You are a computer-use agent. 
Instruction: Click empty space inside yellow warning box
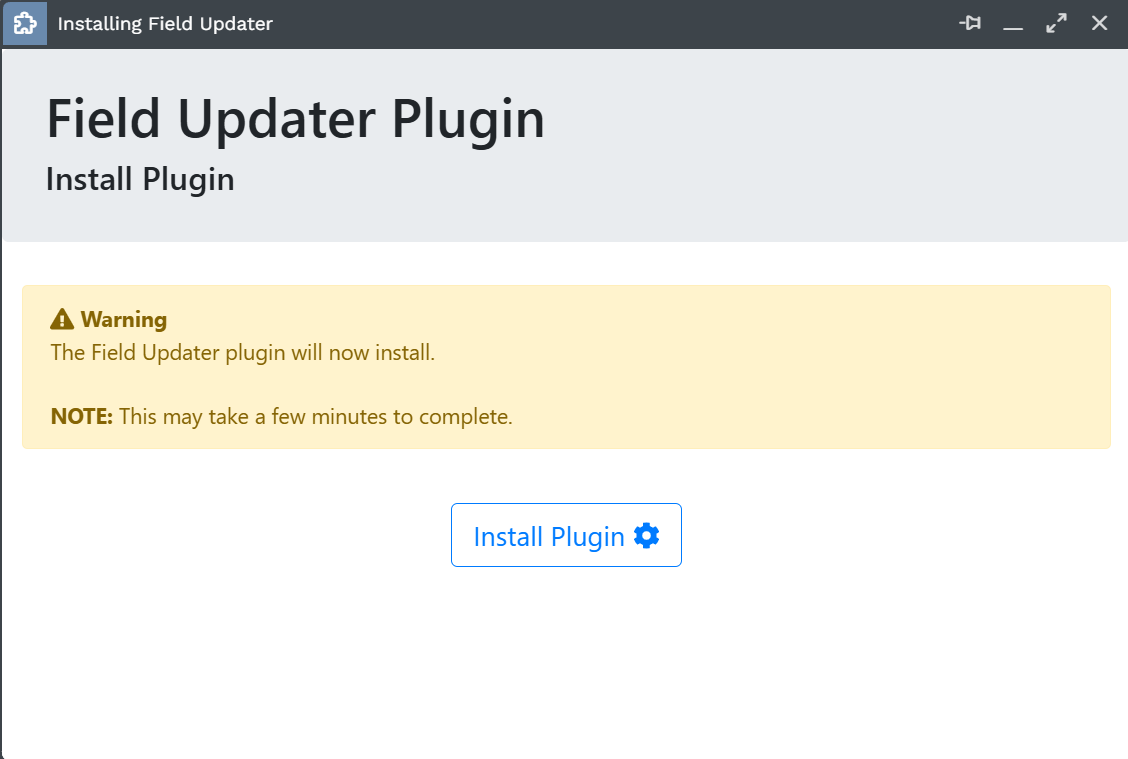pos(800,370)
